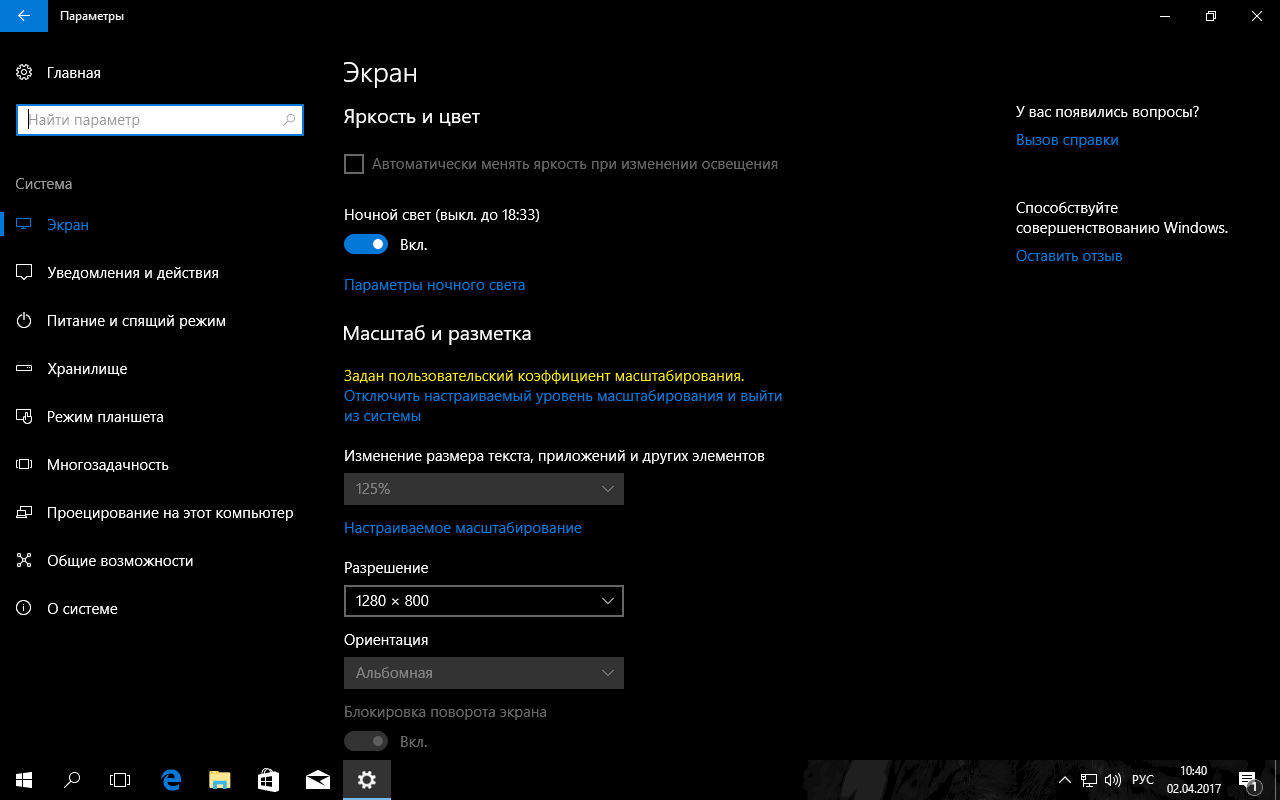Open the network tray icon
The image size is (1280, 800).
coord(1089,780)
